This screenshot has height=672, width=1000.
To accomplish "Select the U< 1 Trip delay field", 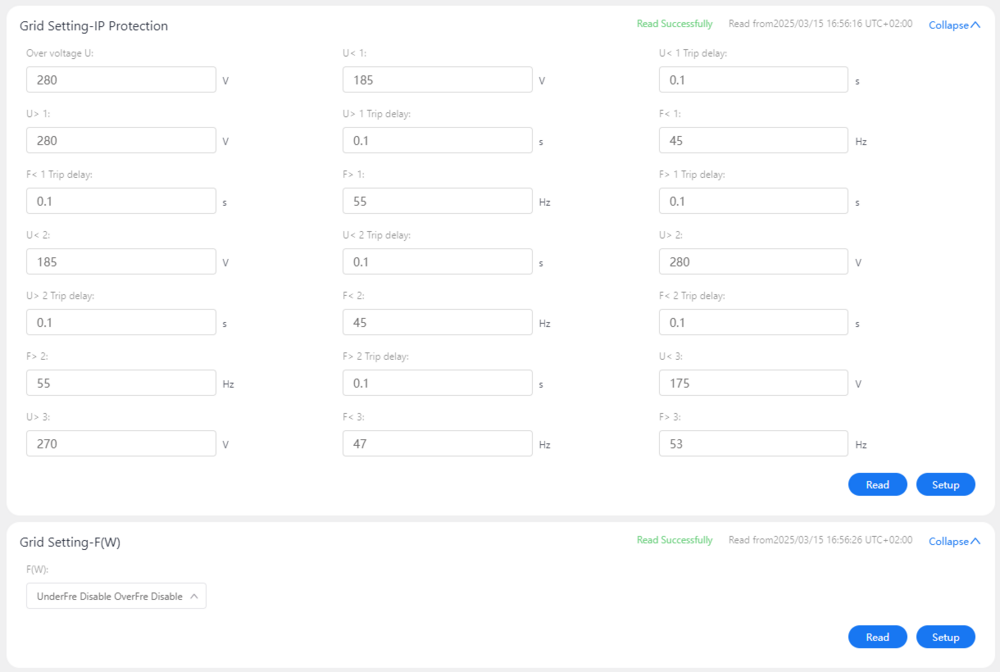I will coord(753,80).
